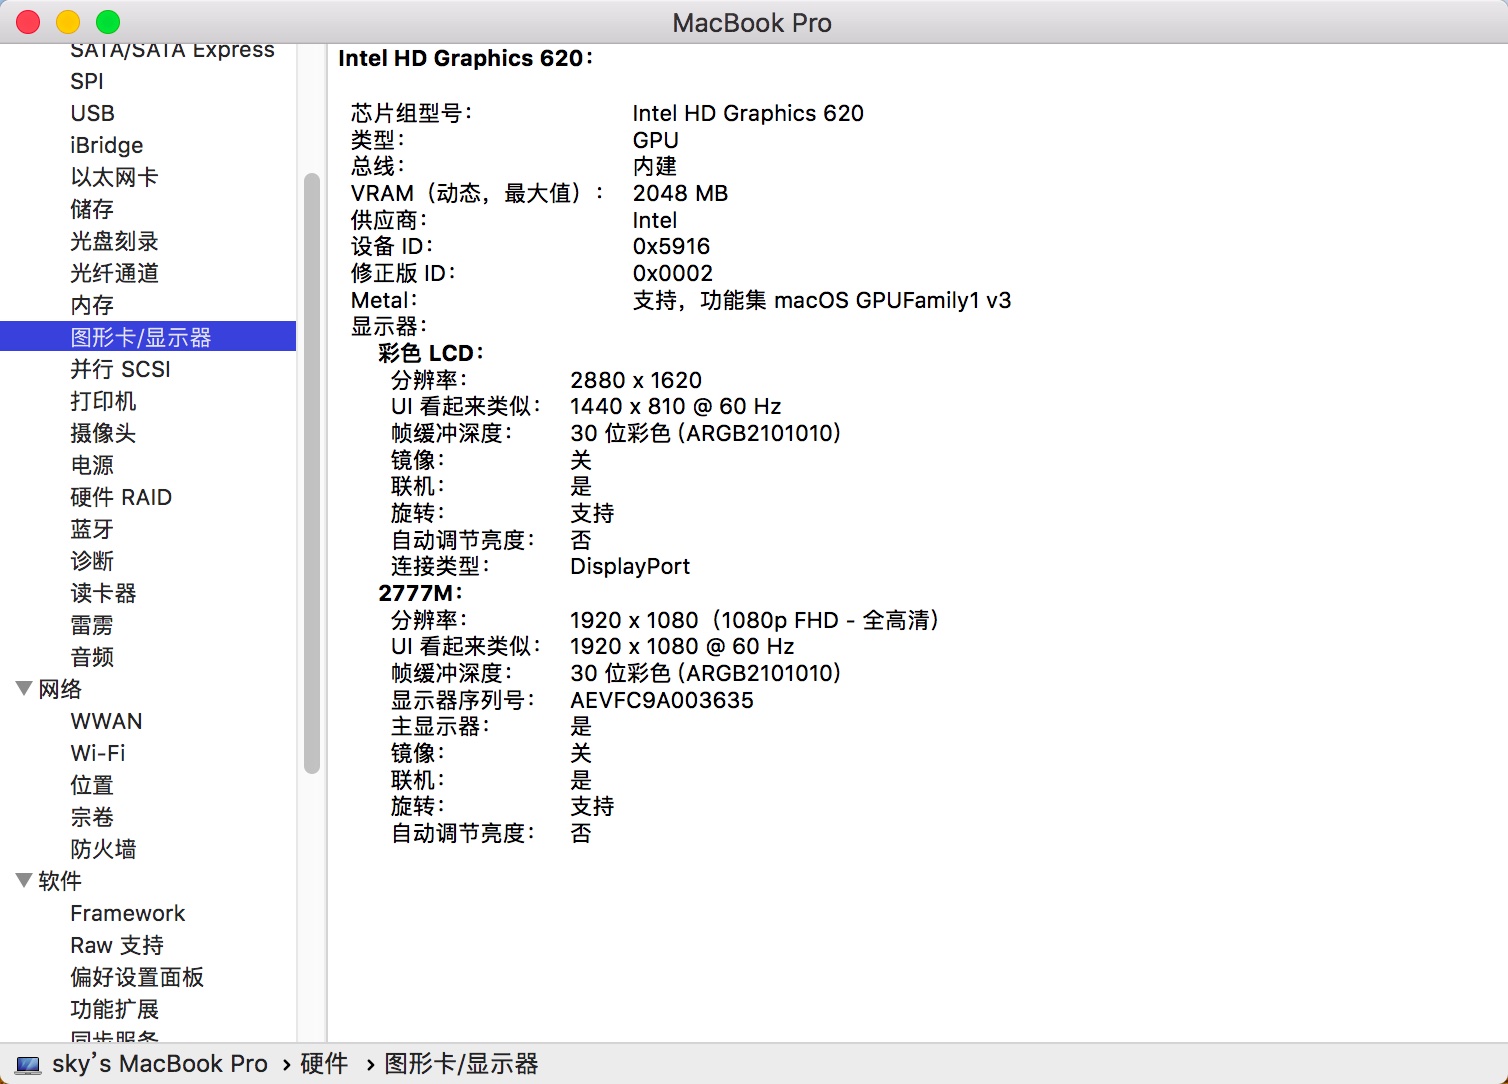Click the MacBook Pro window title

coord(752,23)
